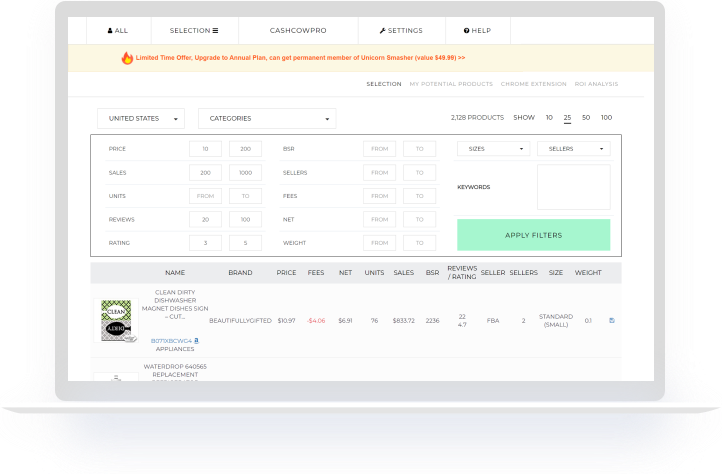Open the Selection menu with the list icon
The height and width of the screenshot is (474, 722).
point(194,31)
